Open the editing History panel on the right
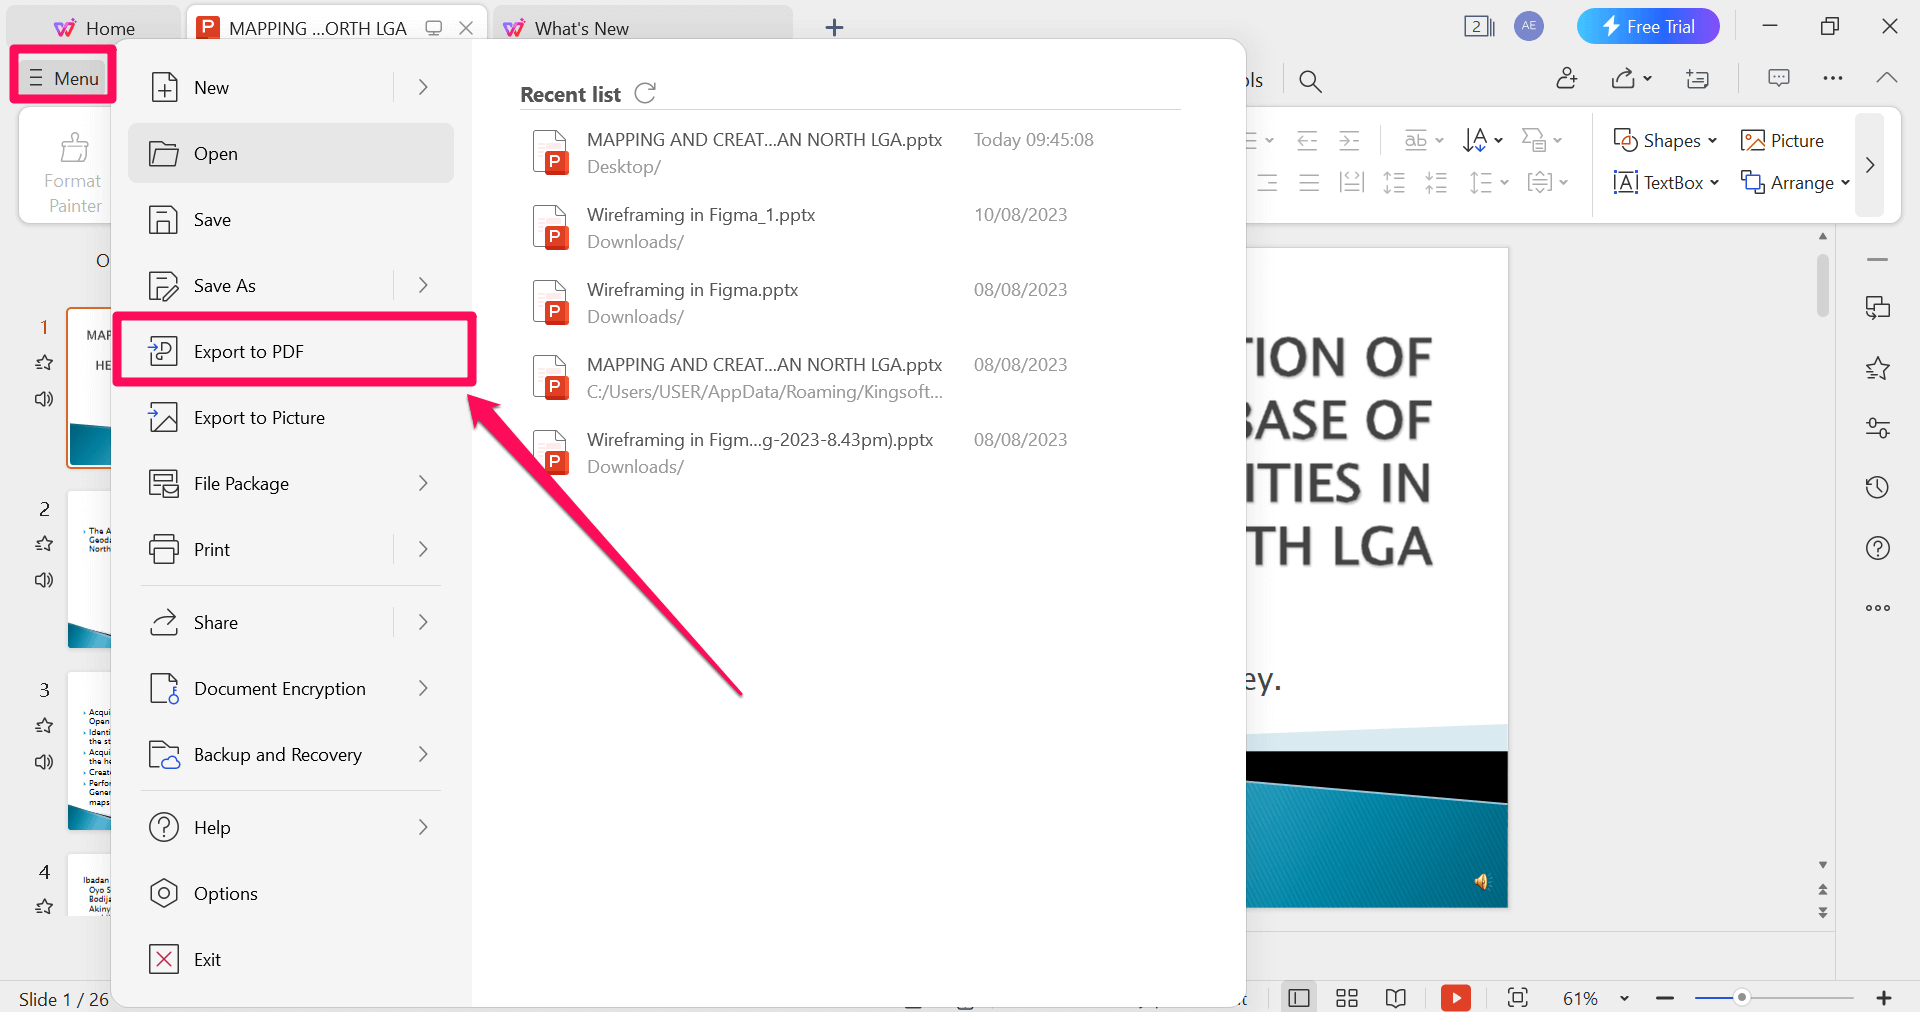 point(1878,487)
